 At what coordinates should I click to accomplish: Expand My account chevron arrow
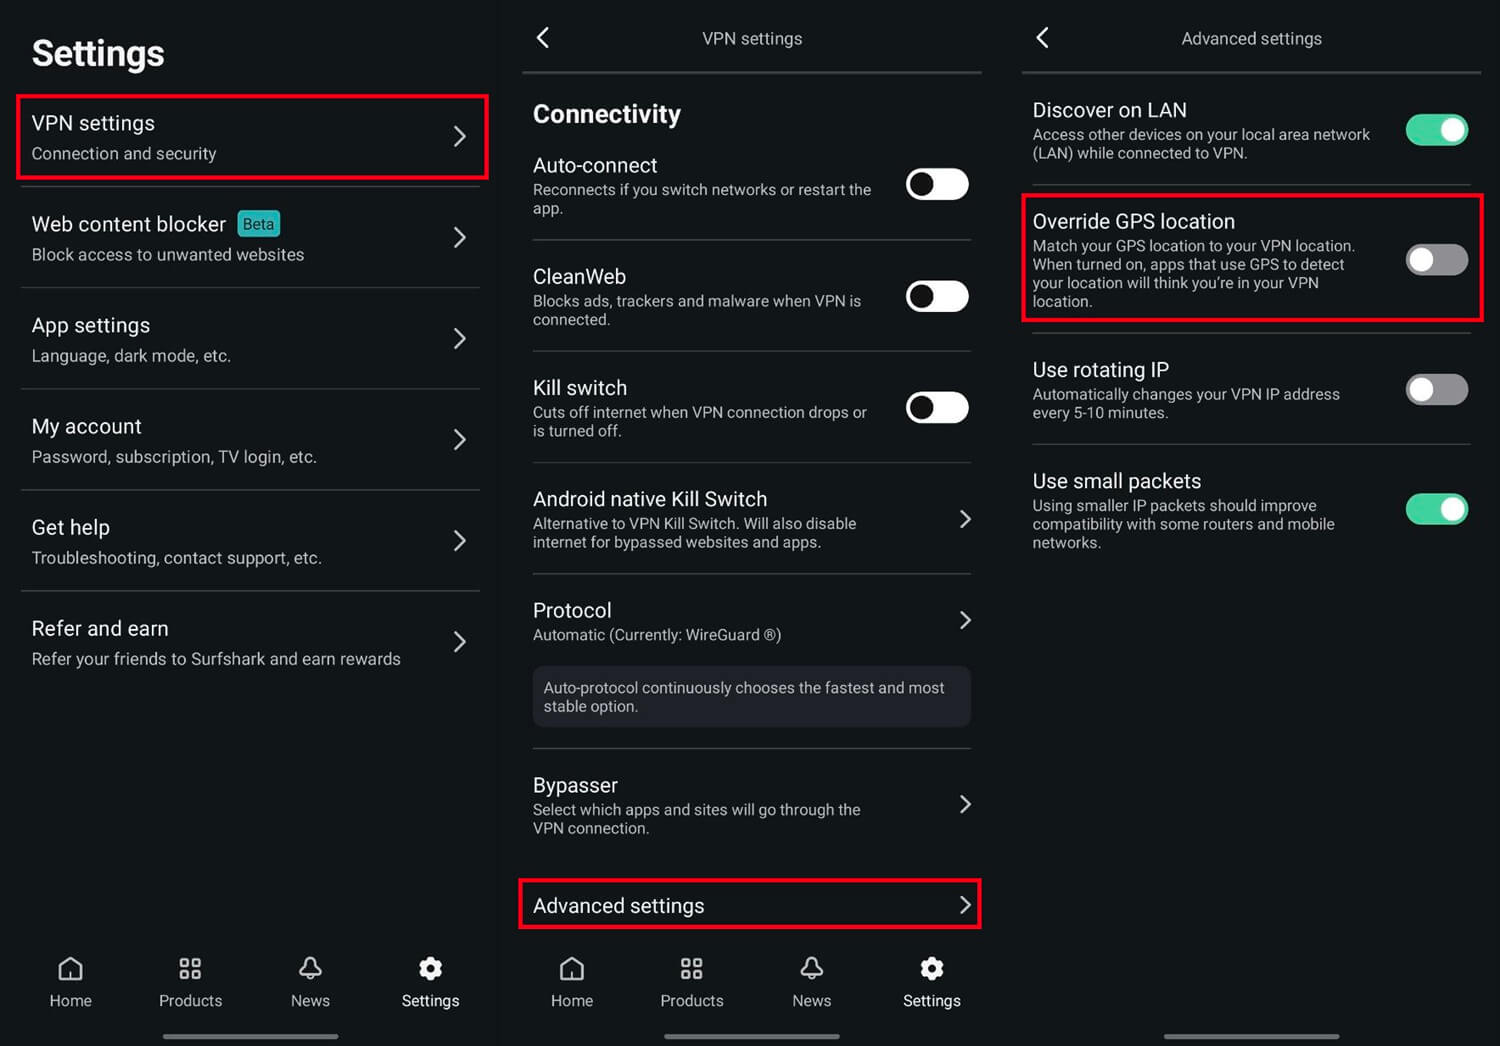[x=459, y=440]
